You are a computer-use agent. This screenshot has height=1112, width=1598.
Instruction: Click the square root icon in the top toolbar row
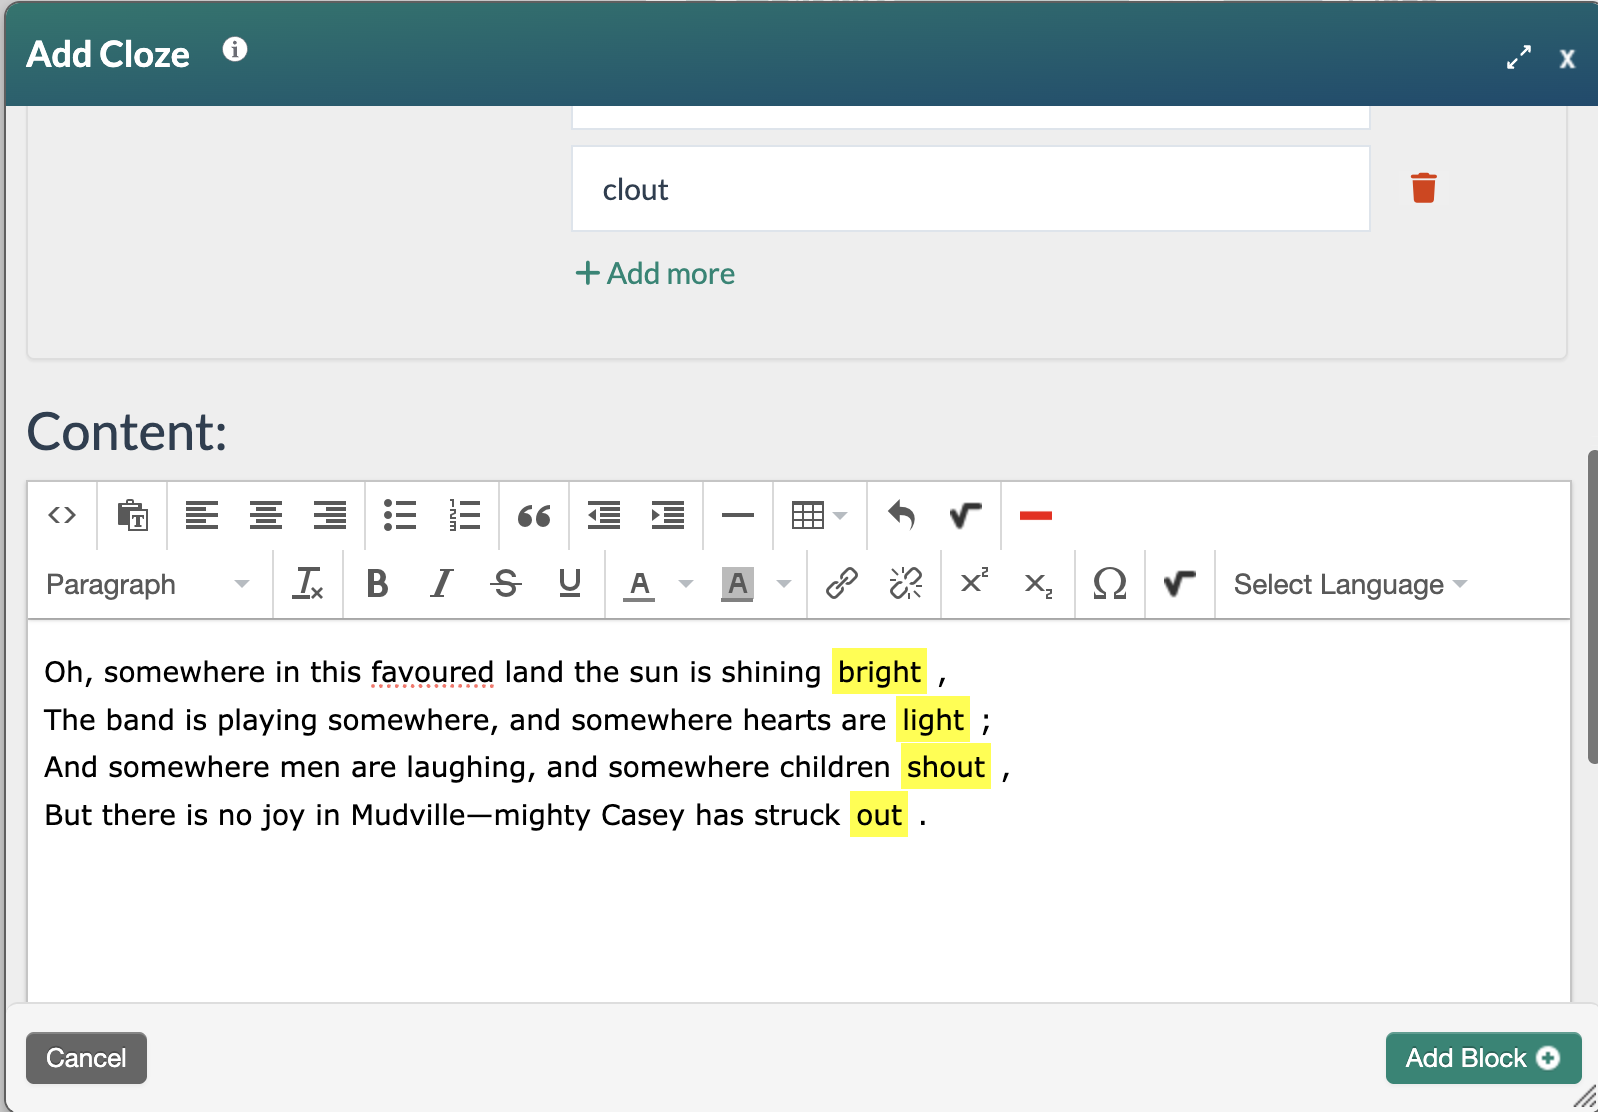click(966, 515)
